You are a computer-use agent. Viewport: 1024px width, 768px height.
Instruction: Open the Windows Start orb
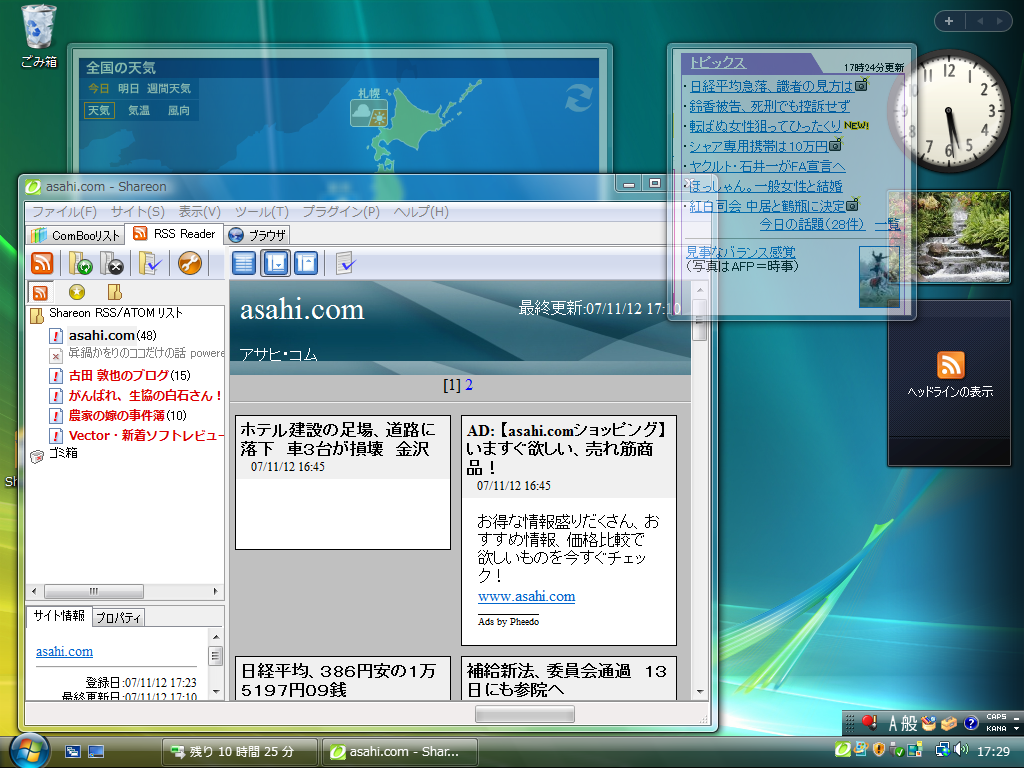29,751
